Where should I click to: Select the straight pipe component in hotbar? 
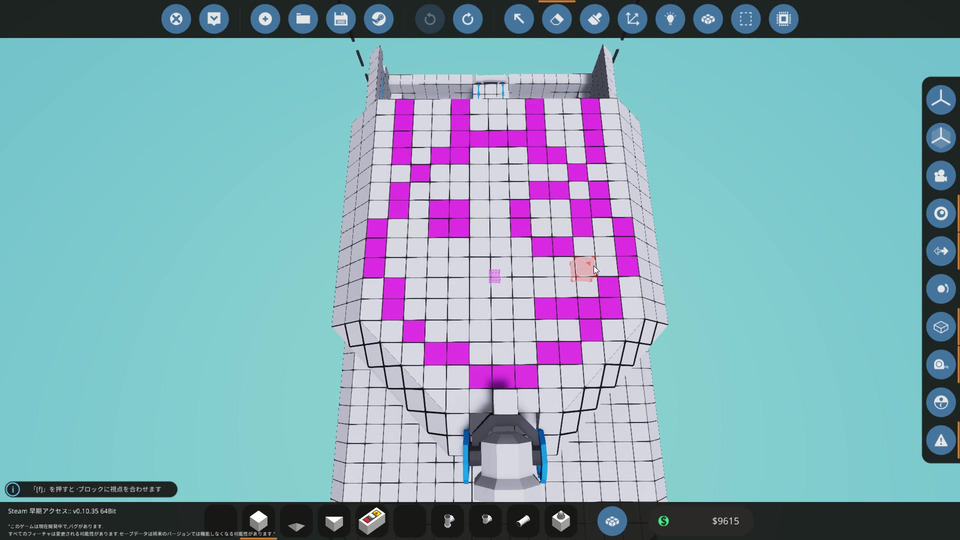click(x=523, y=521)
